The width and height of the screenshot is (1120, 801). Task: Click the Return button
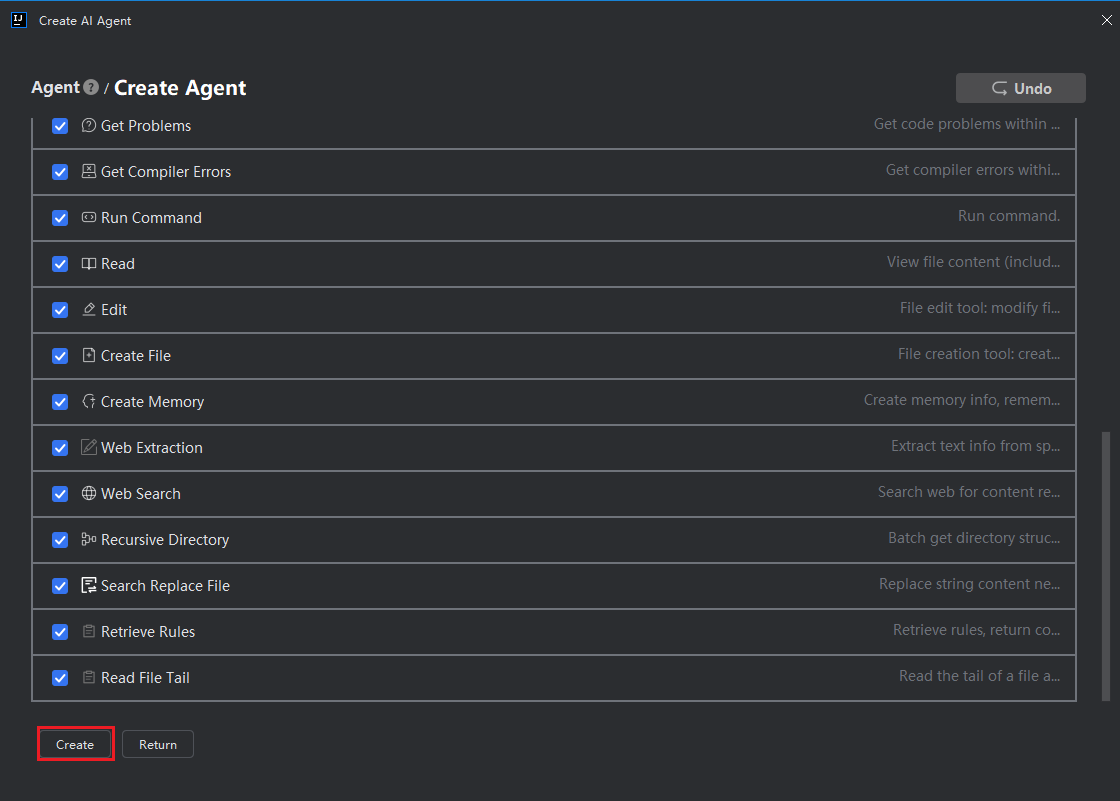pyautogui.click(x=158, y=745)
